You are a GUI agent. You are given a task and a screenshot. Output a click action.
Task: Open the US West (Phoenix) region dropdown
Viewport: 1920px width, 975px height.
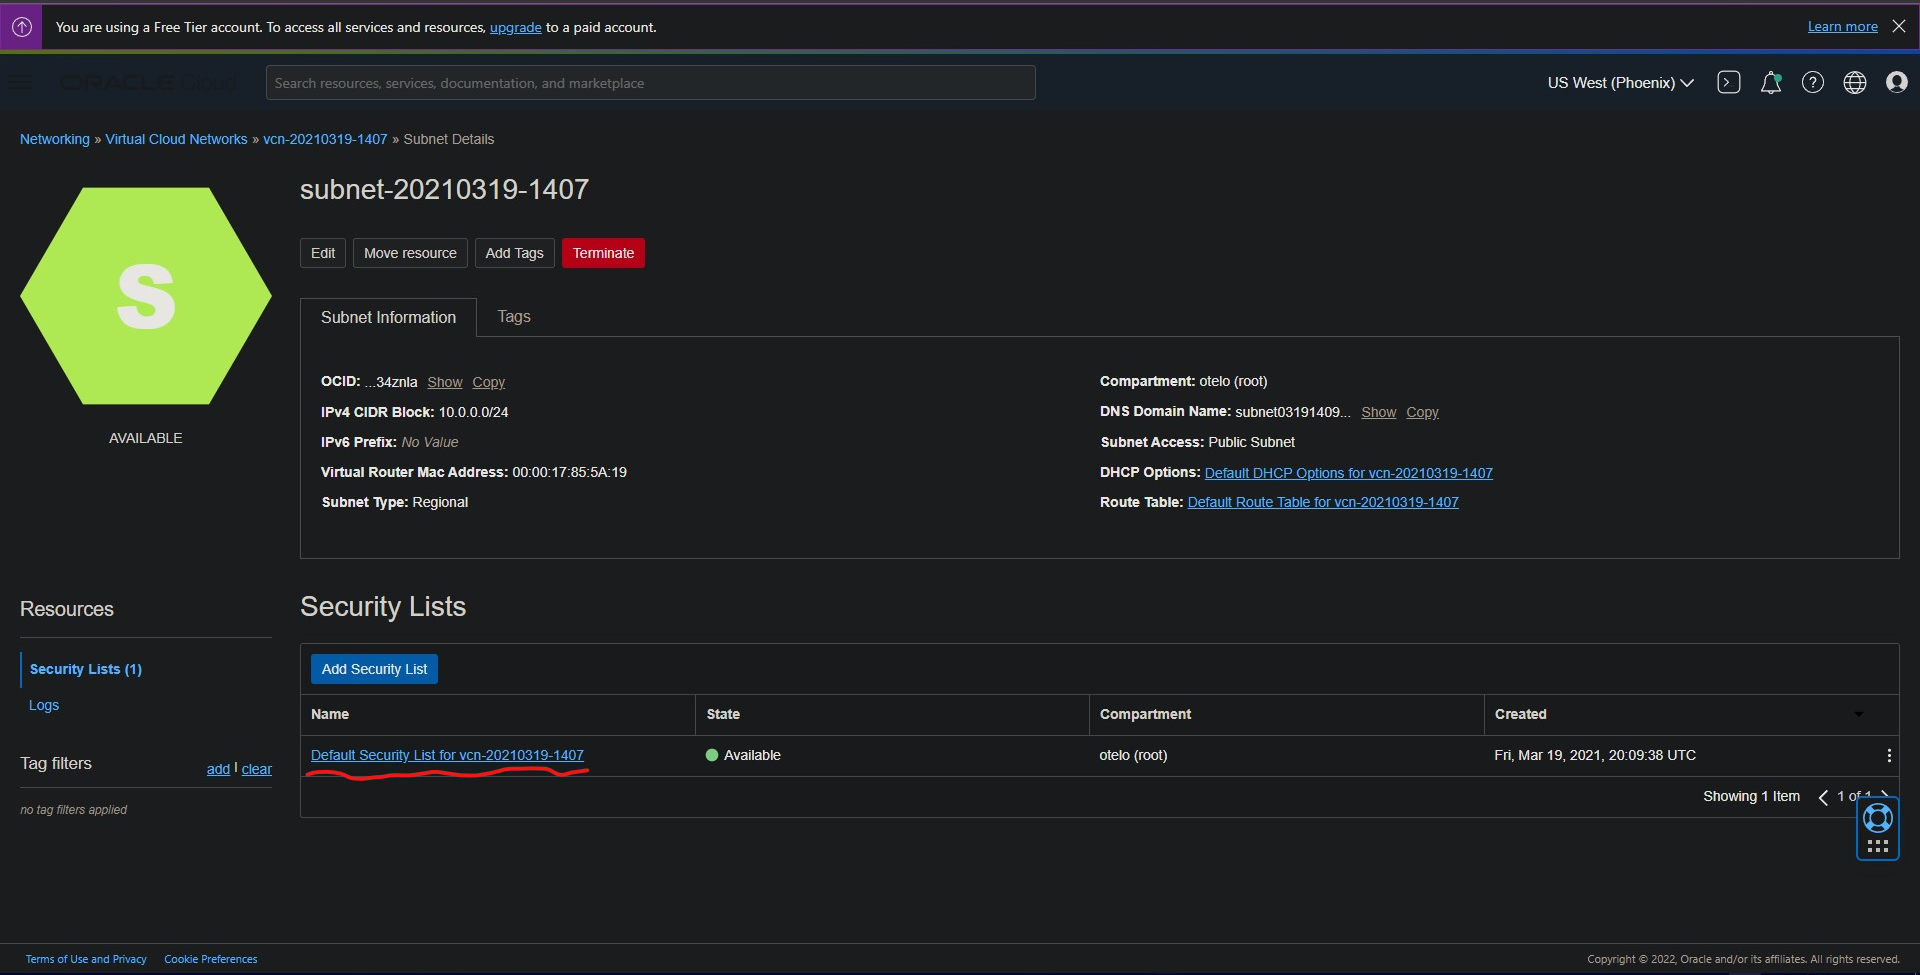click(1620, 83)
